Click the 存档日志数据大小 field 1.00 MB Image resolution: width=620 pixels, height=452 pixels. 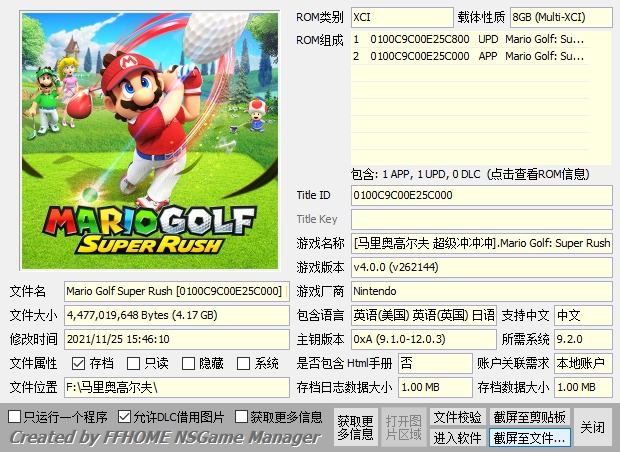435,388
